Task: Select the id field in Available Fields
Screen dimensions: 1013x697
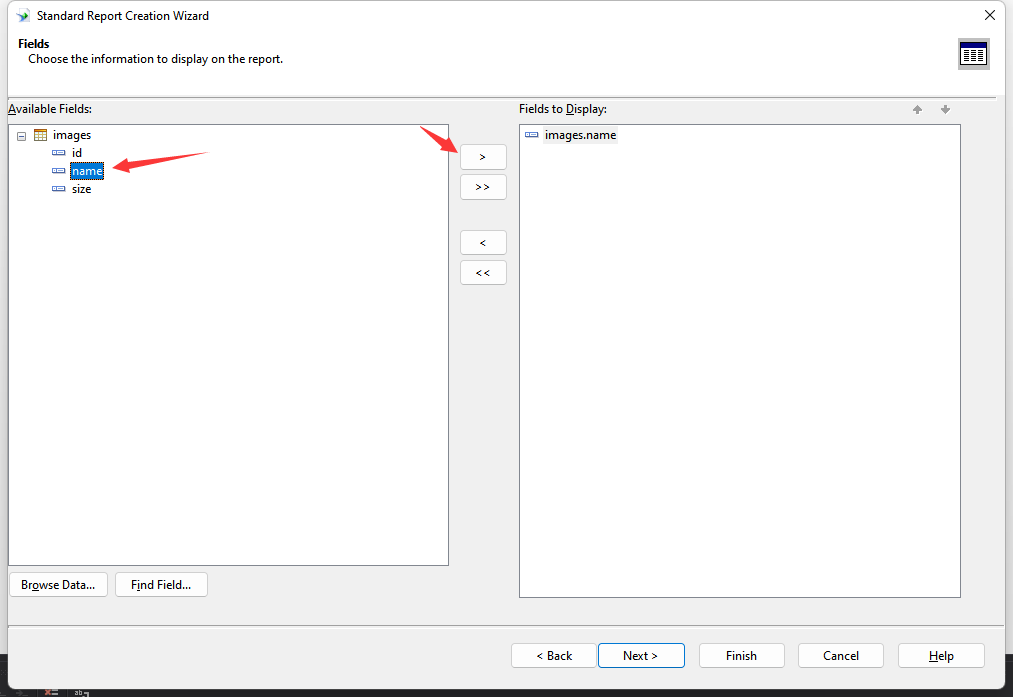Action: [77, 153]
